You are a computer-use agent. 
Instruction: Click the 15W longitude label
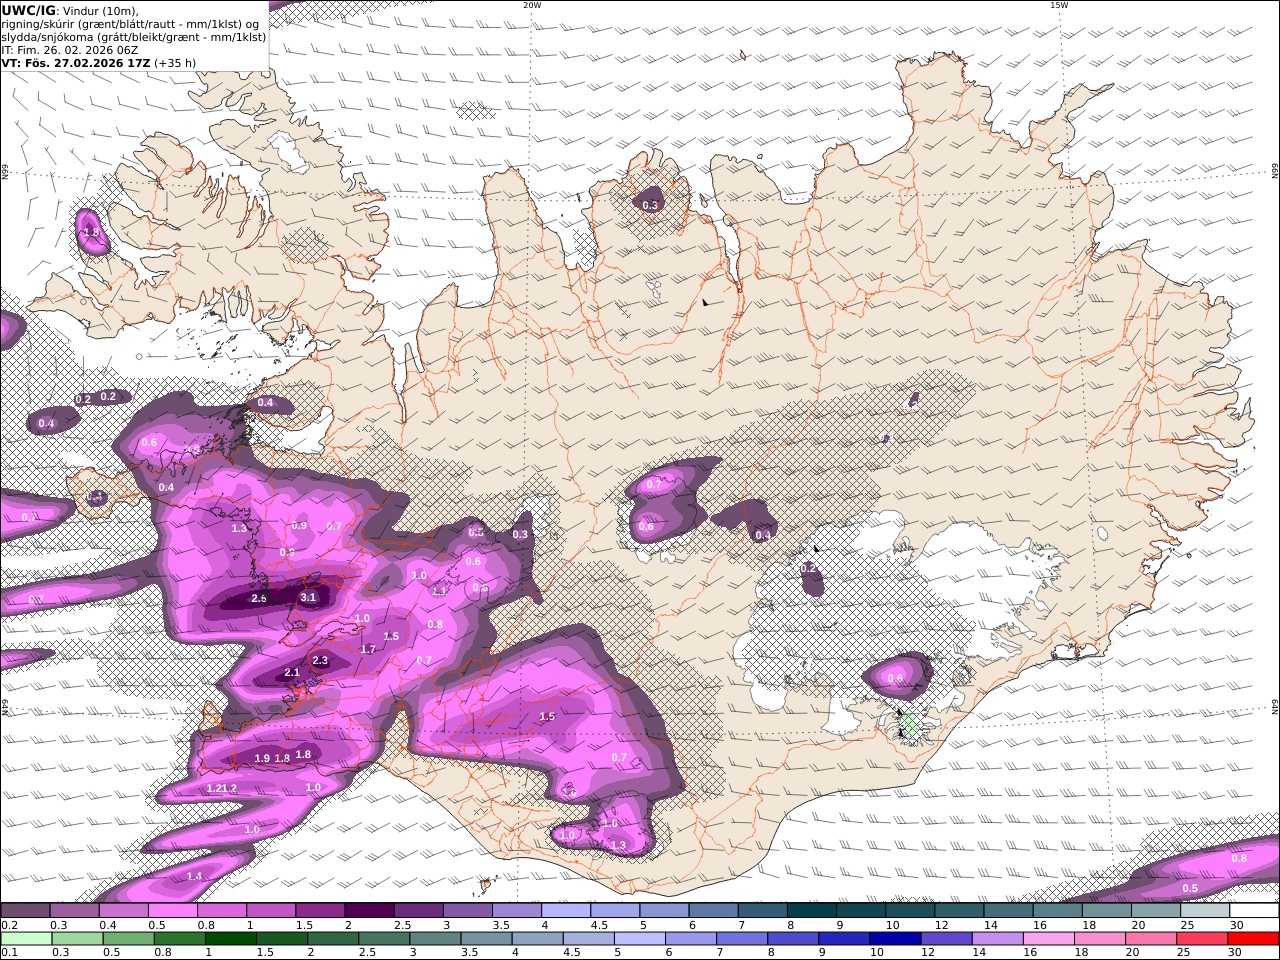[x=1059, y=5]
